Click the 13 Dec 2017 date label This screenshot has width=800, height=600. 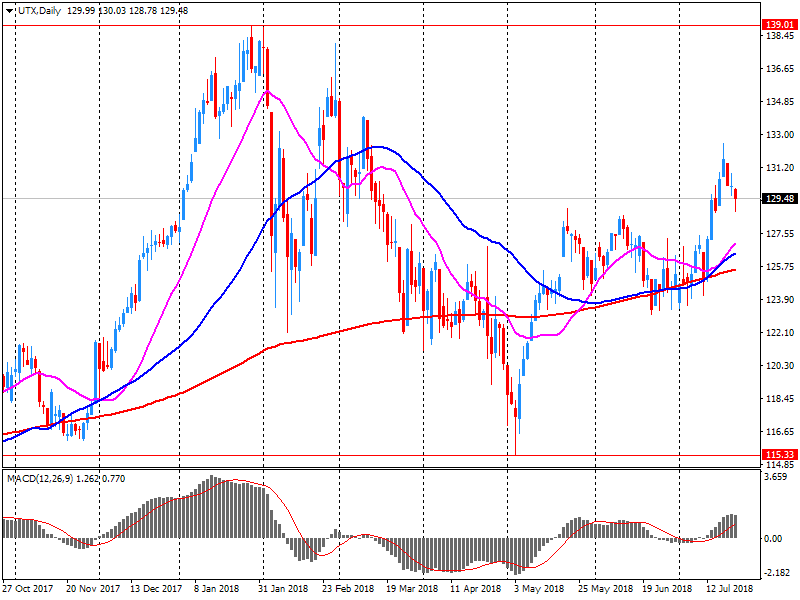coord(156,588)
